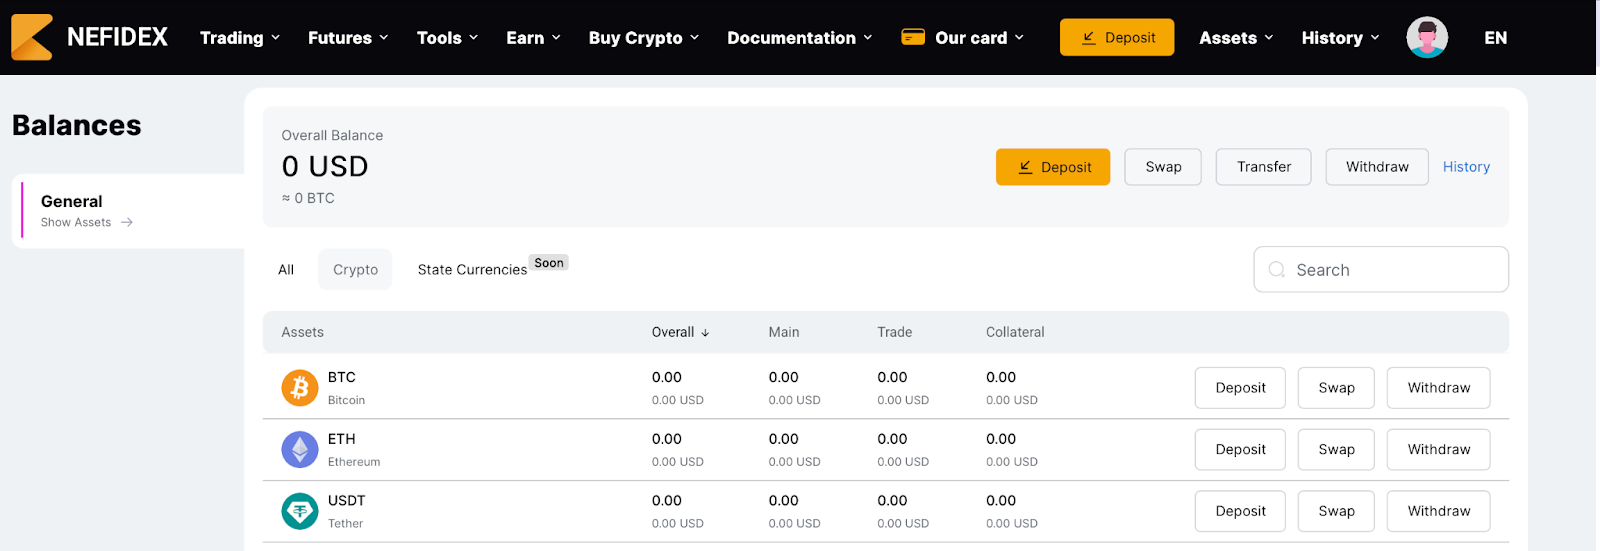
Task: Click the Trade column header
Action: [895, 333]
